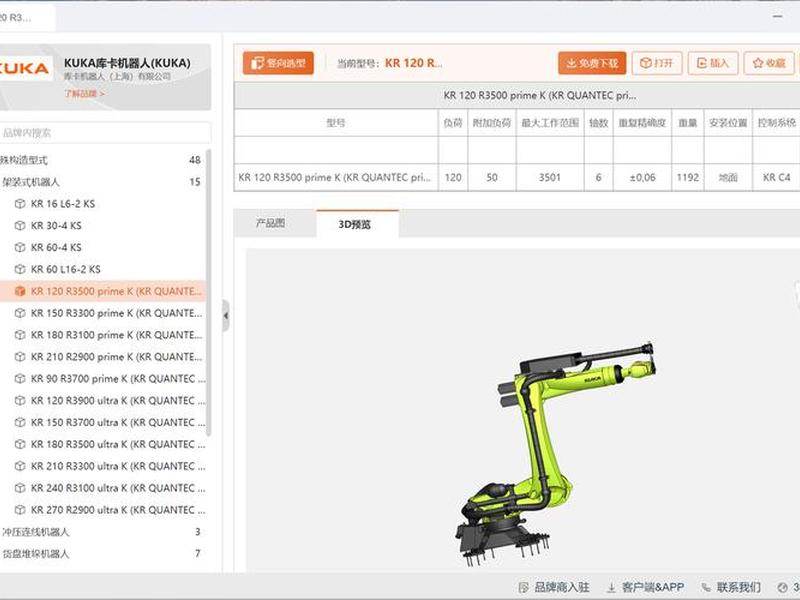Viewport: 800px width, 600px height.
Task: Select KR 150 R3300 prime K in list
Action: [x=117, y=313]
